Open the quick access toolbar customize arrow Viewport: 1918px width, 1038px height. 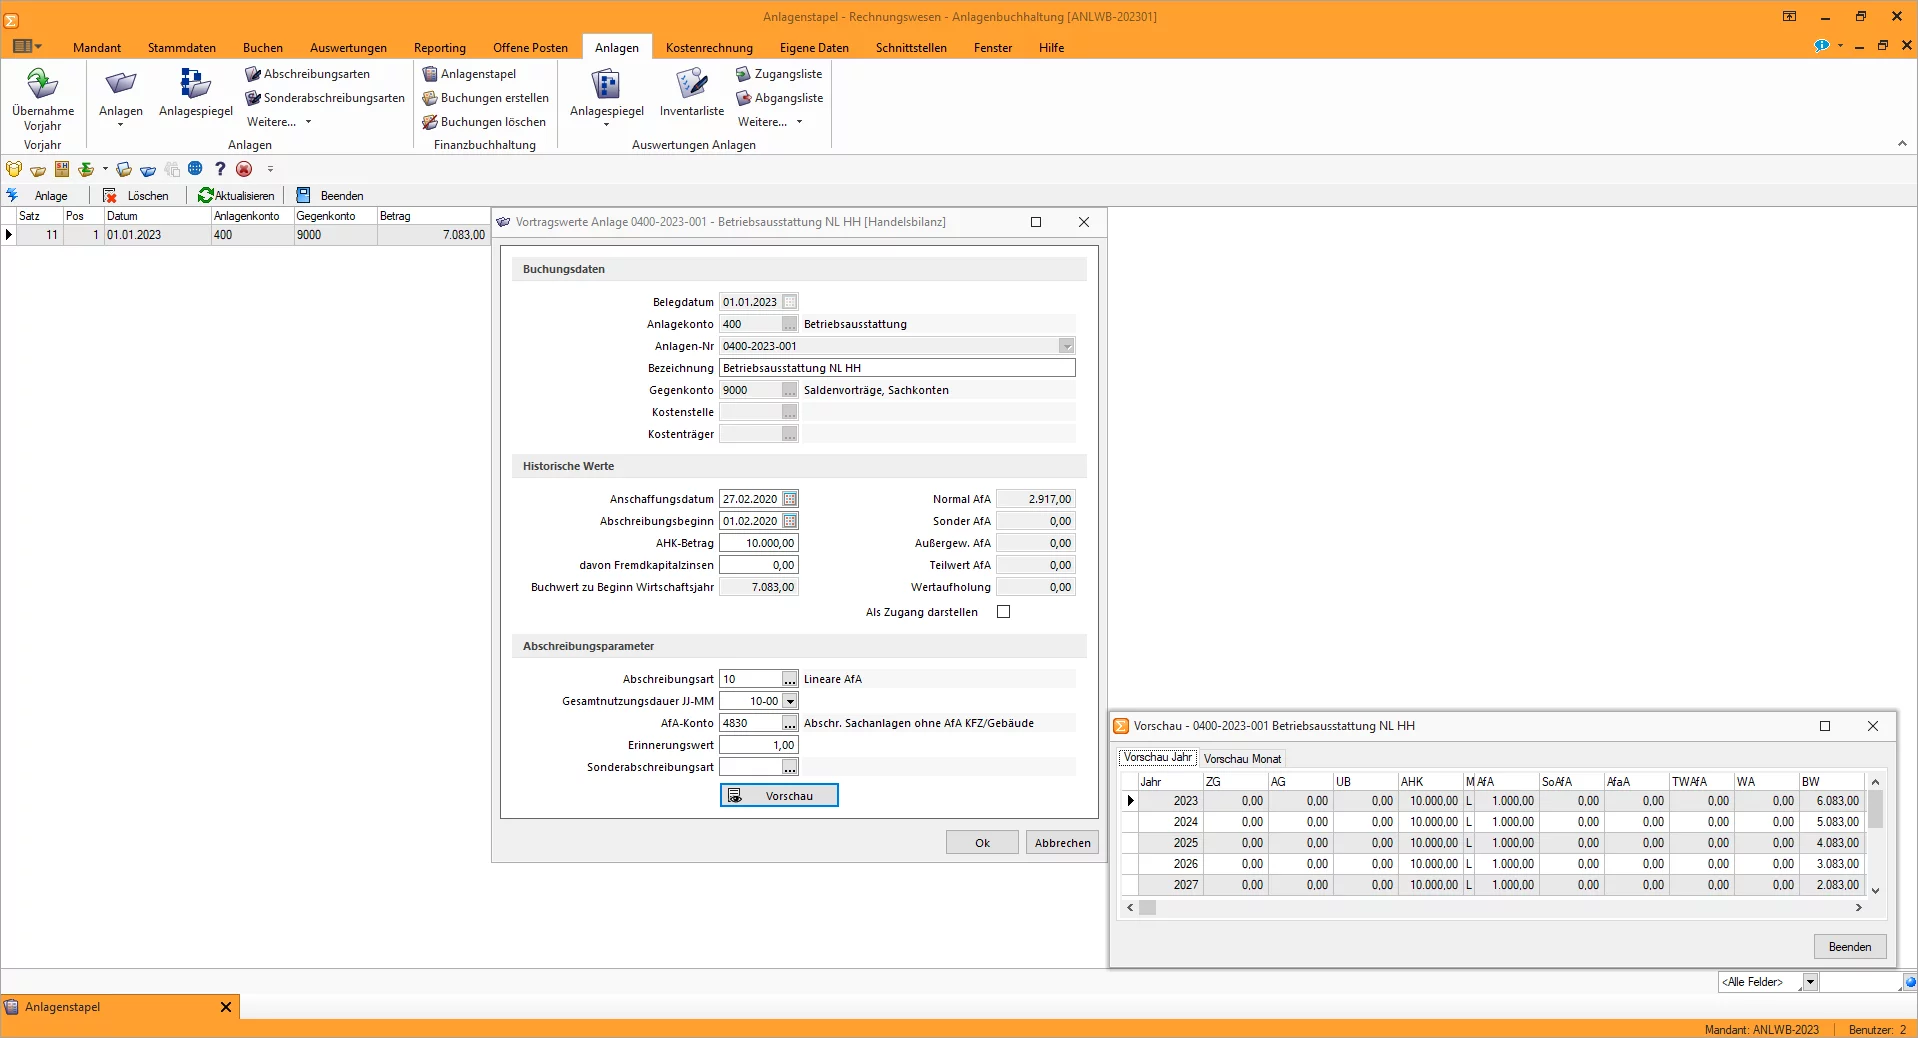(270, 169)
